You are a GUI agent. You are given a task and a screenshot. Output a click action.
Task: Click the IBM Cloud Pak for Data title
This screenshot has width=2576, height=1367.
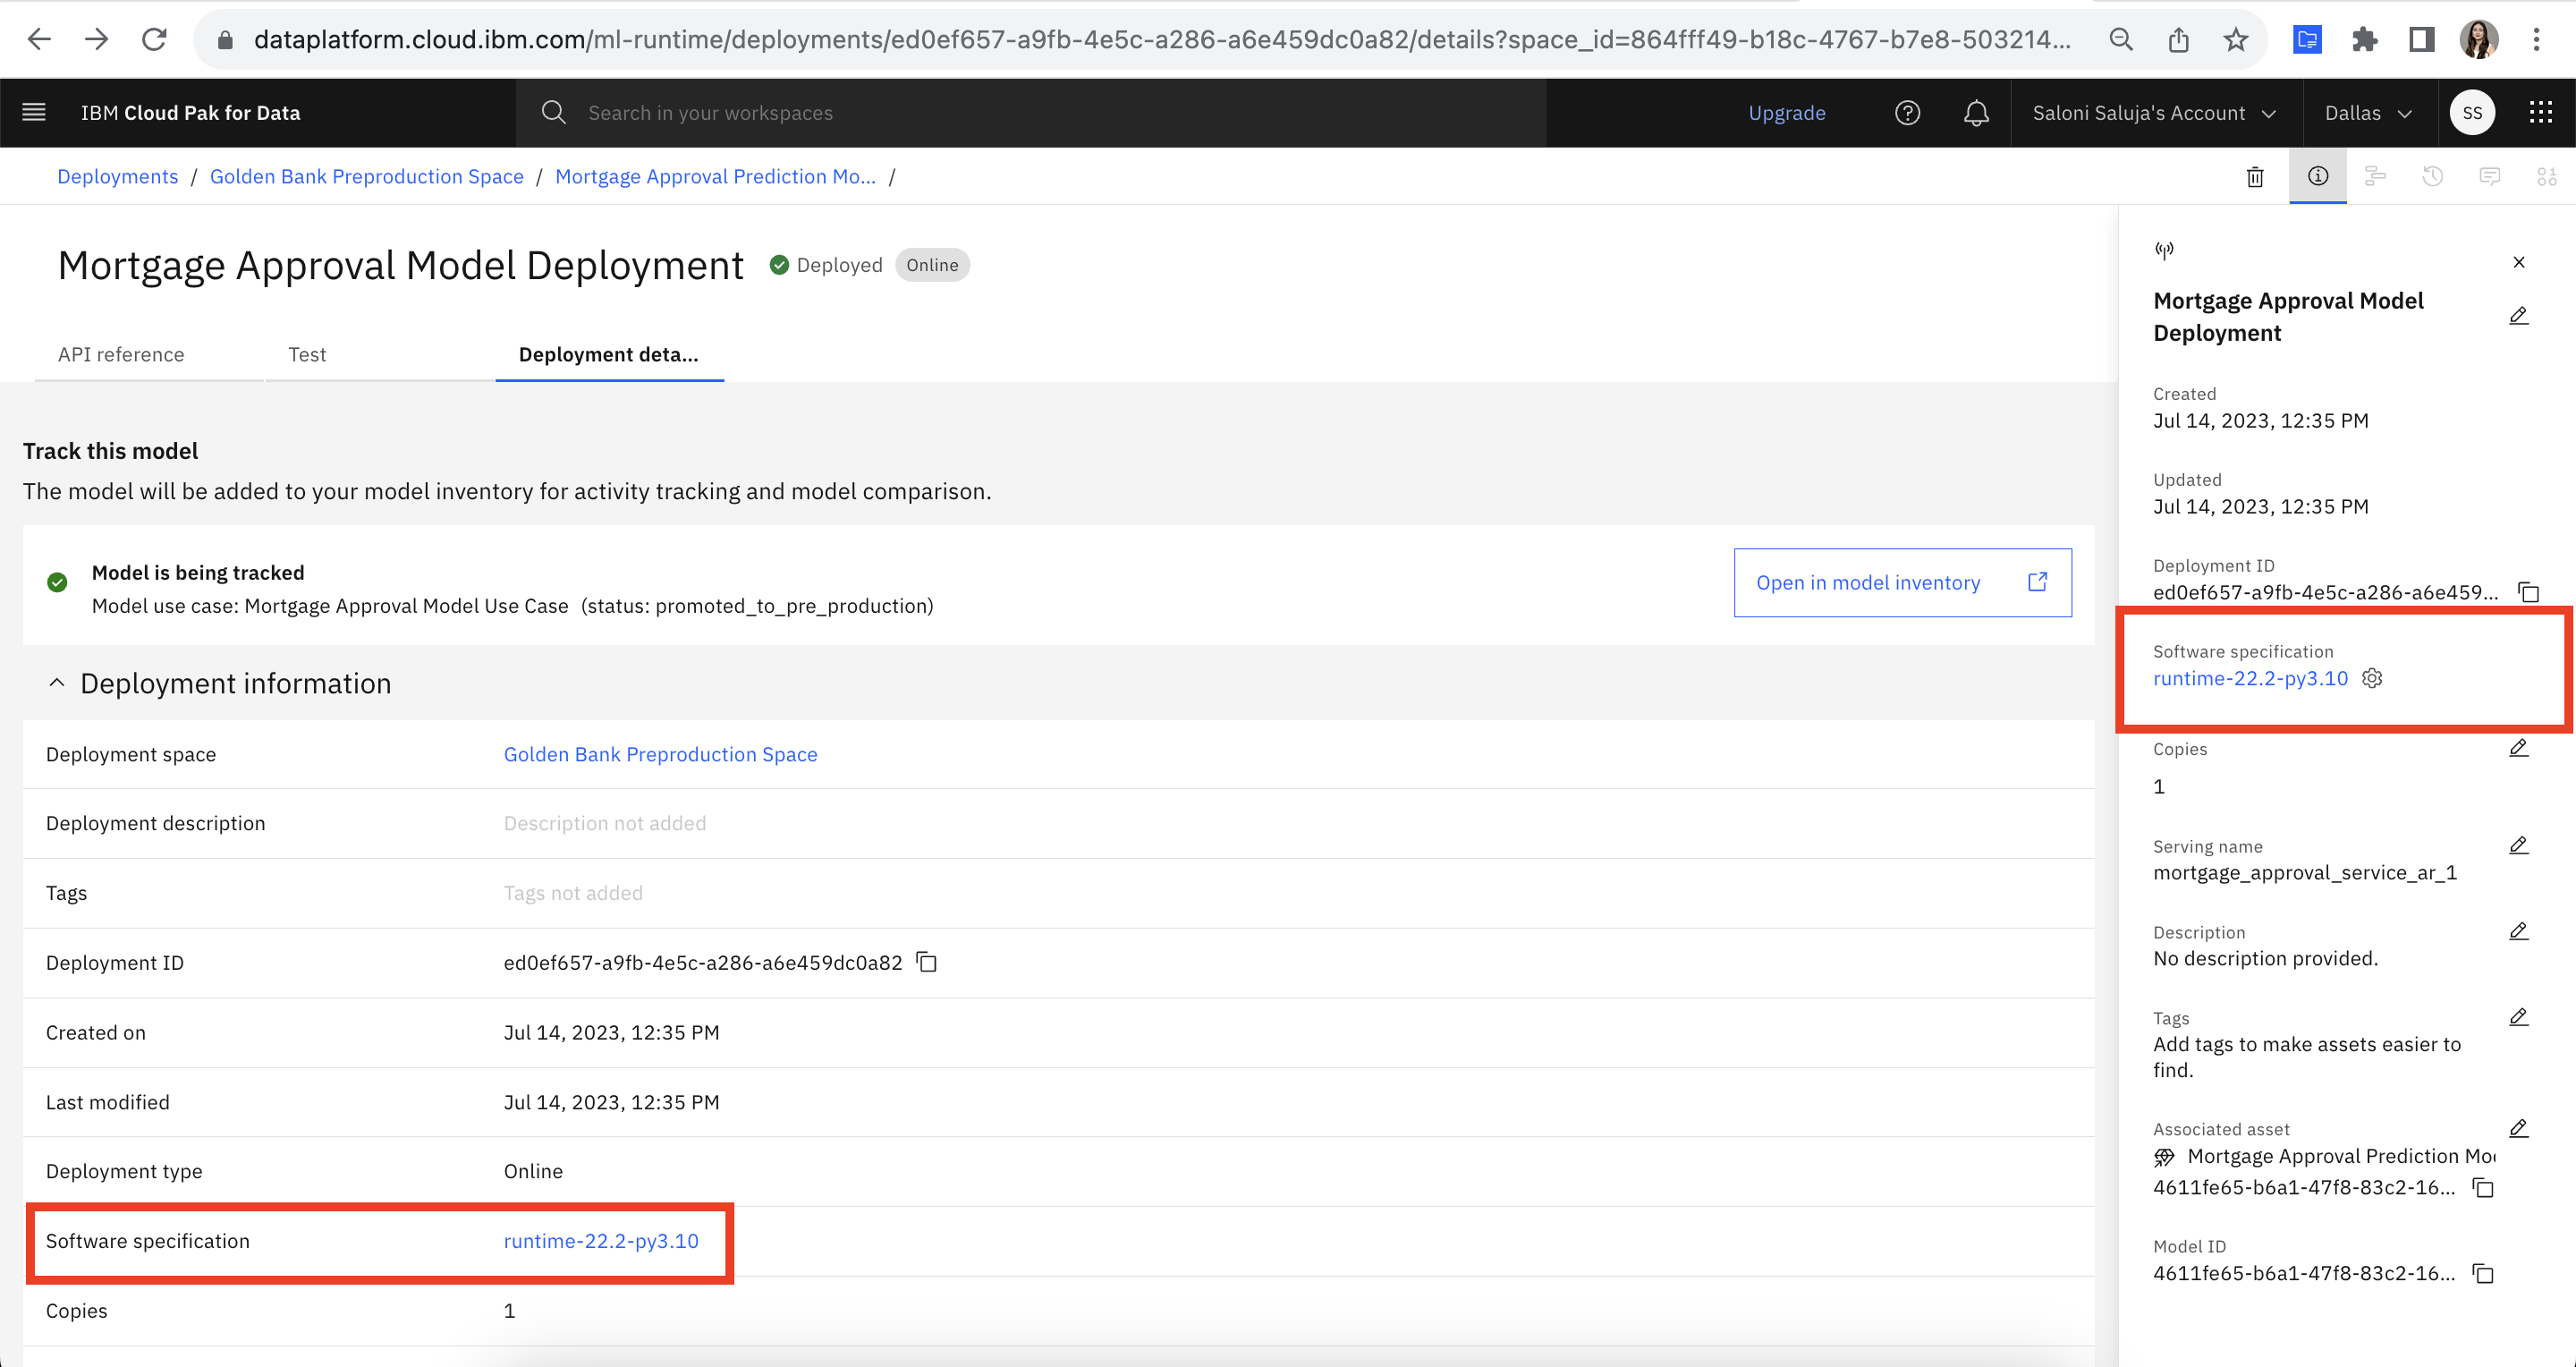pyautogui.click(x=190, y=113)
